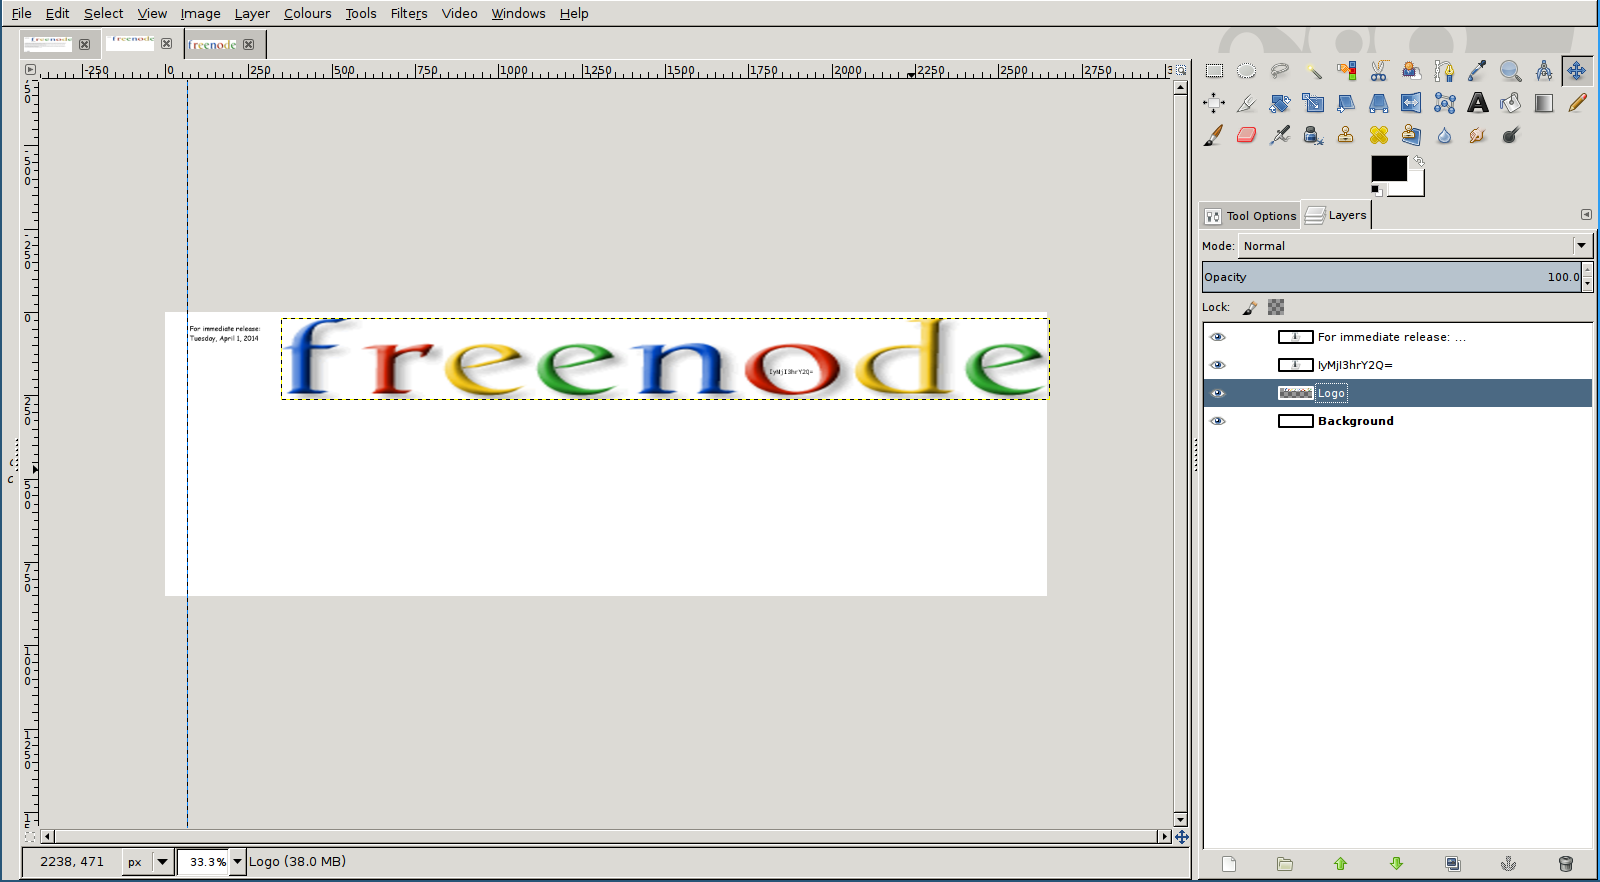Select the Paths tool
This screenshot has height=882, width=1600.
pyautogui.click(x=1444, y=71)
